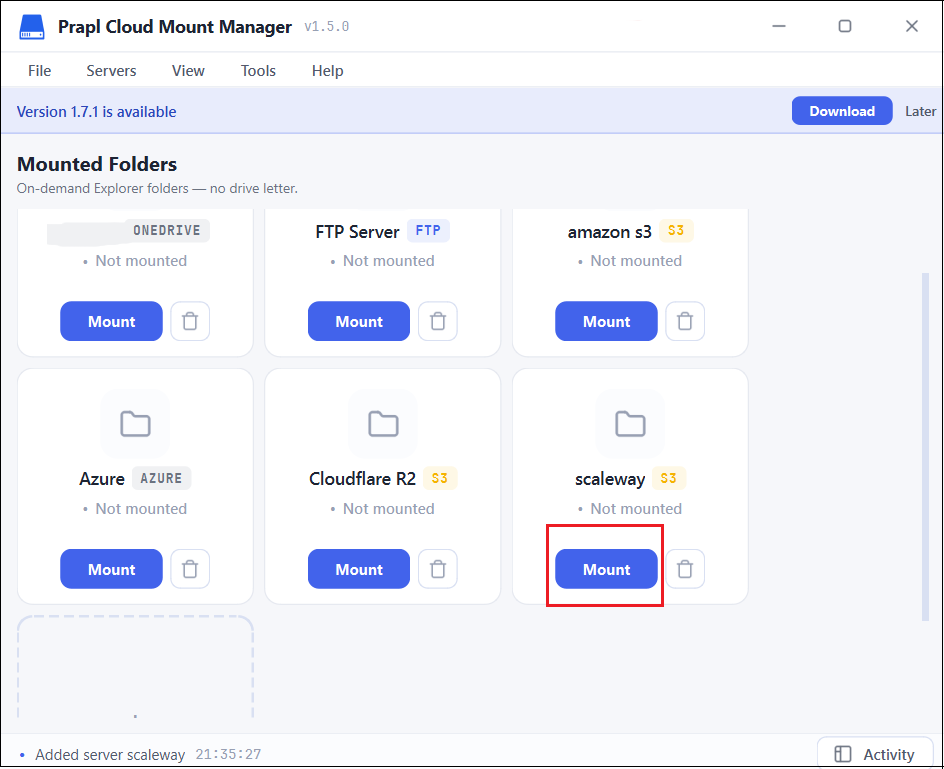Screen dimensions: 944x769
Task: Click the trash icon on Azure card
Action: pos(190,568)
